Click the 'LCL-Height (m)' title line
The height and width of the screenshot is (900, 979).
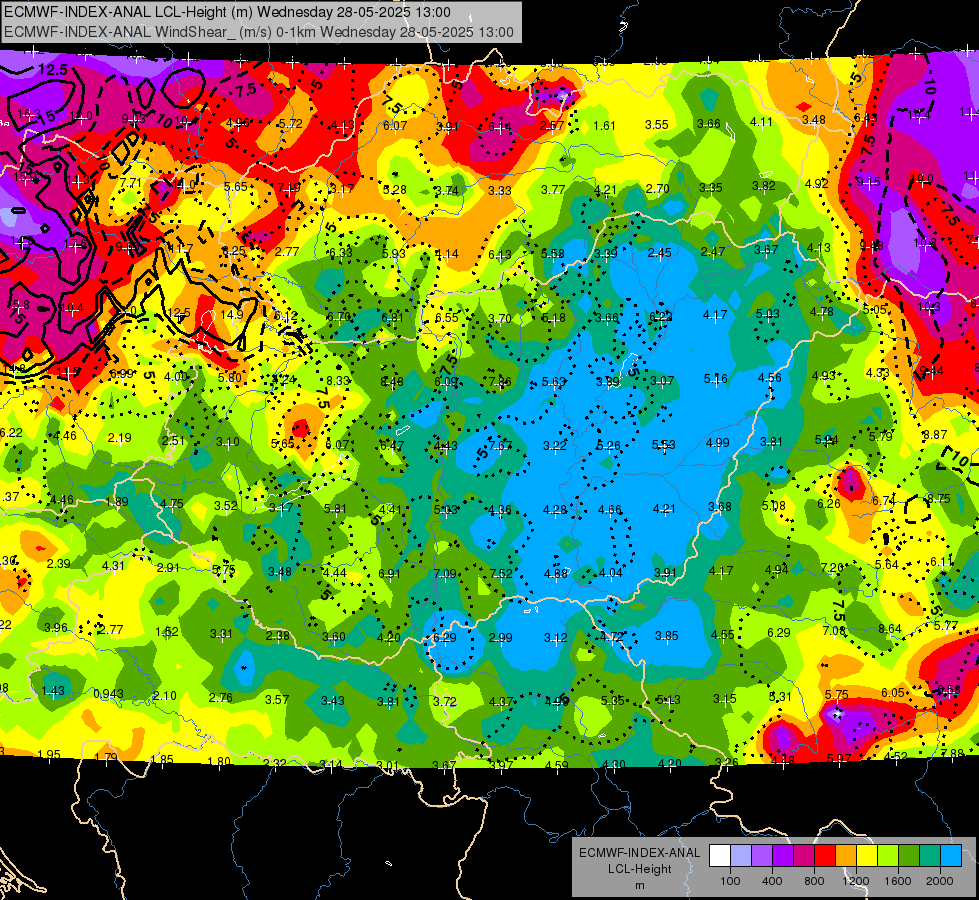click(x=227, y=12)
